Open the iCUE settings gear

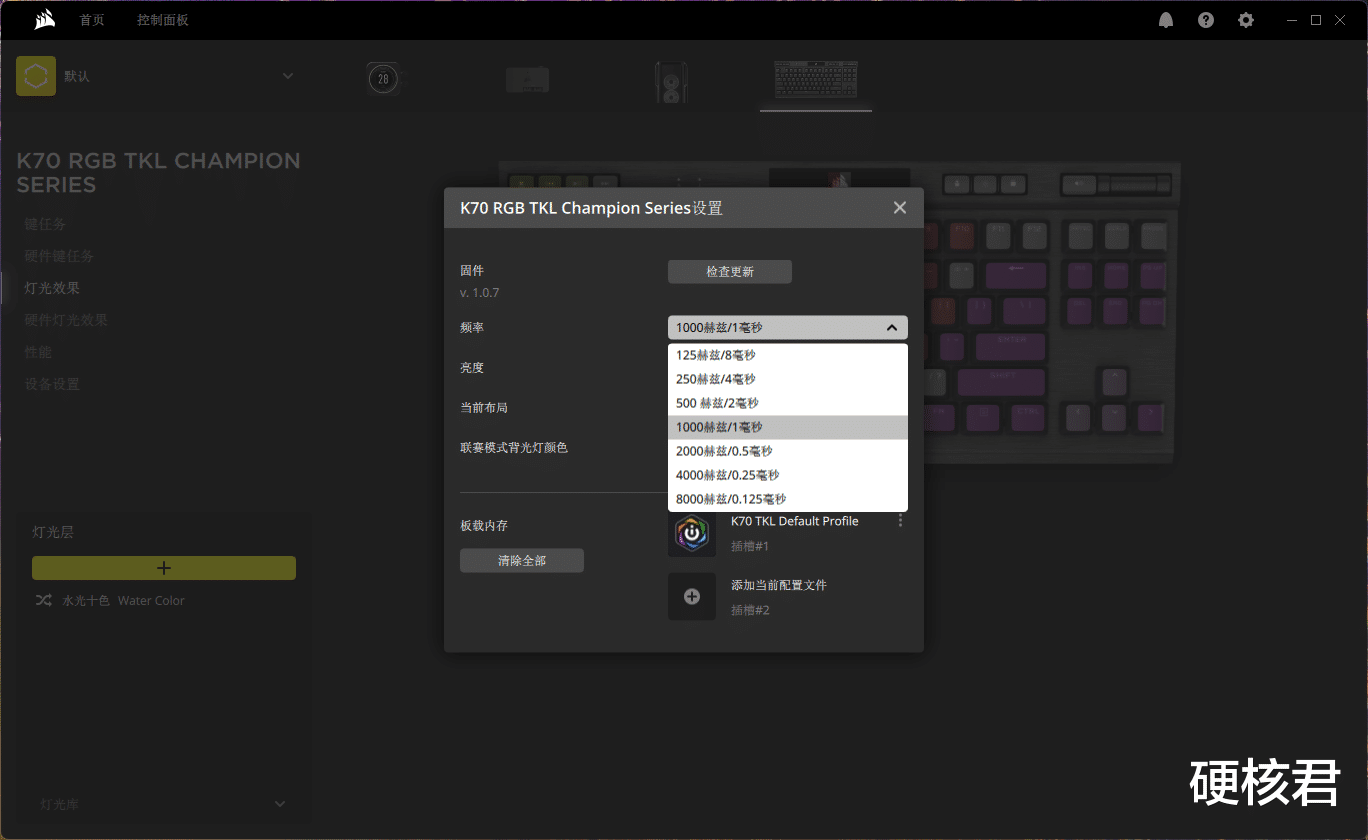[1245, 19]
